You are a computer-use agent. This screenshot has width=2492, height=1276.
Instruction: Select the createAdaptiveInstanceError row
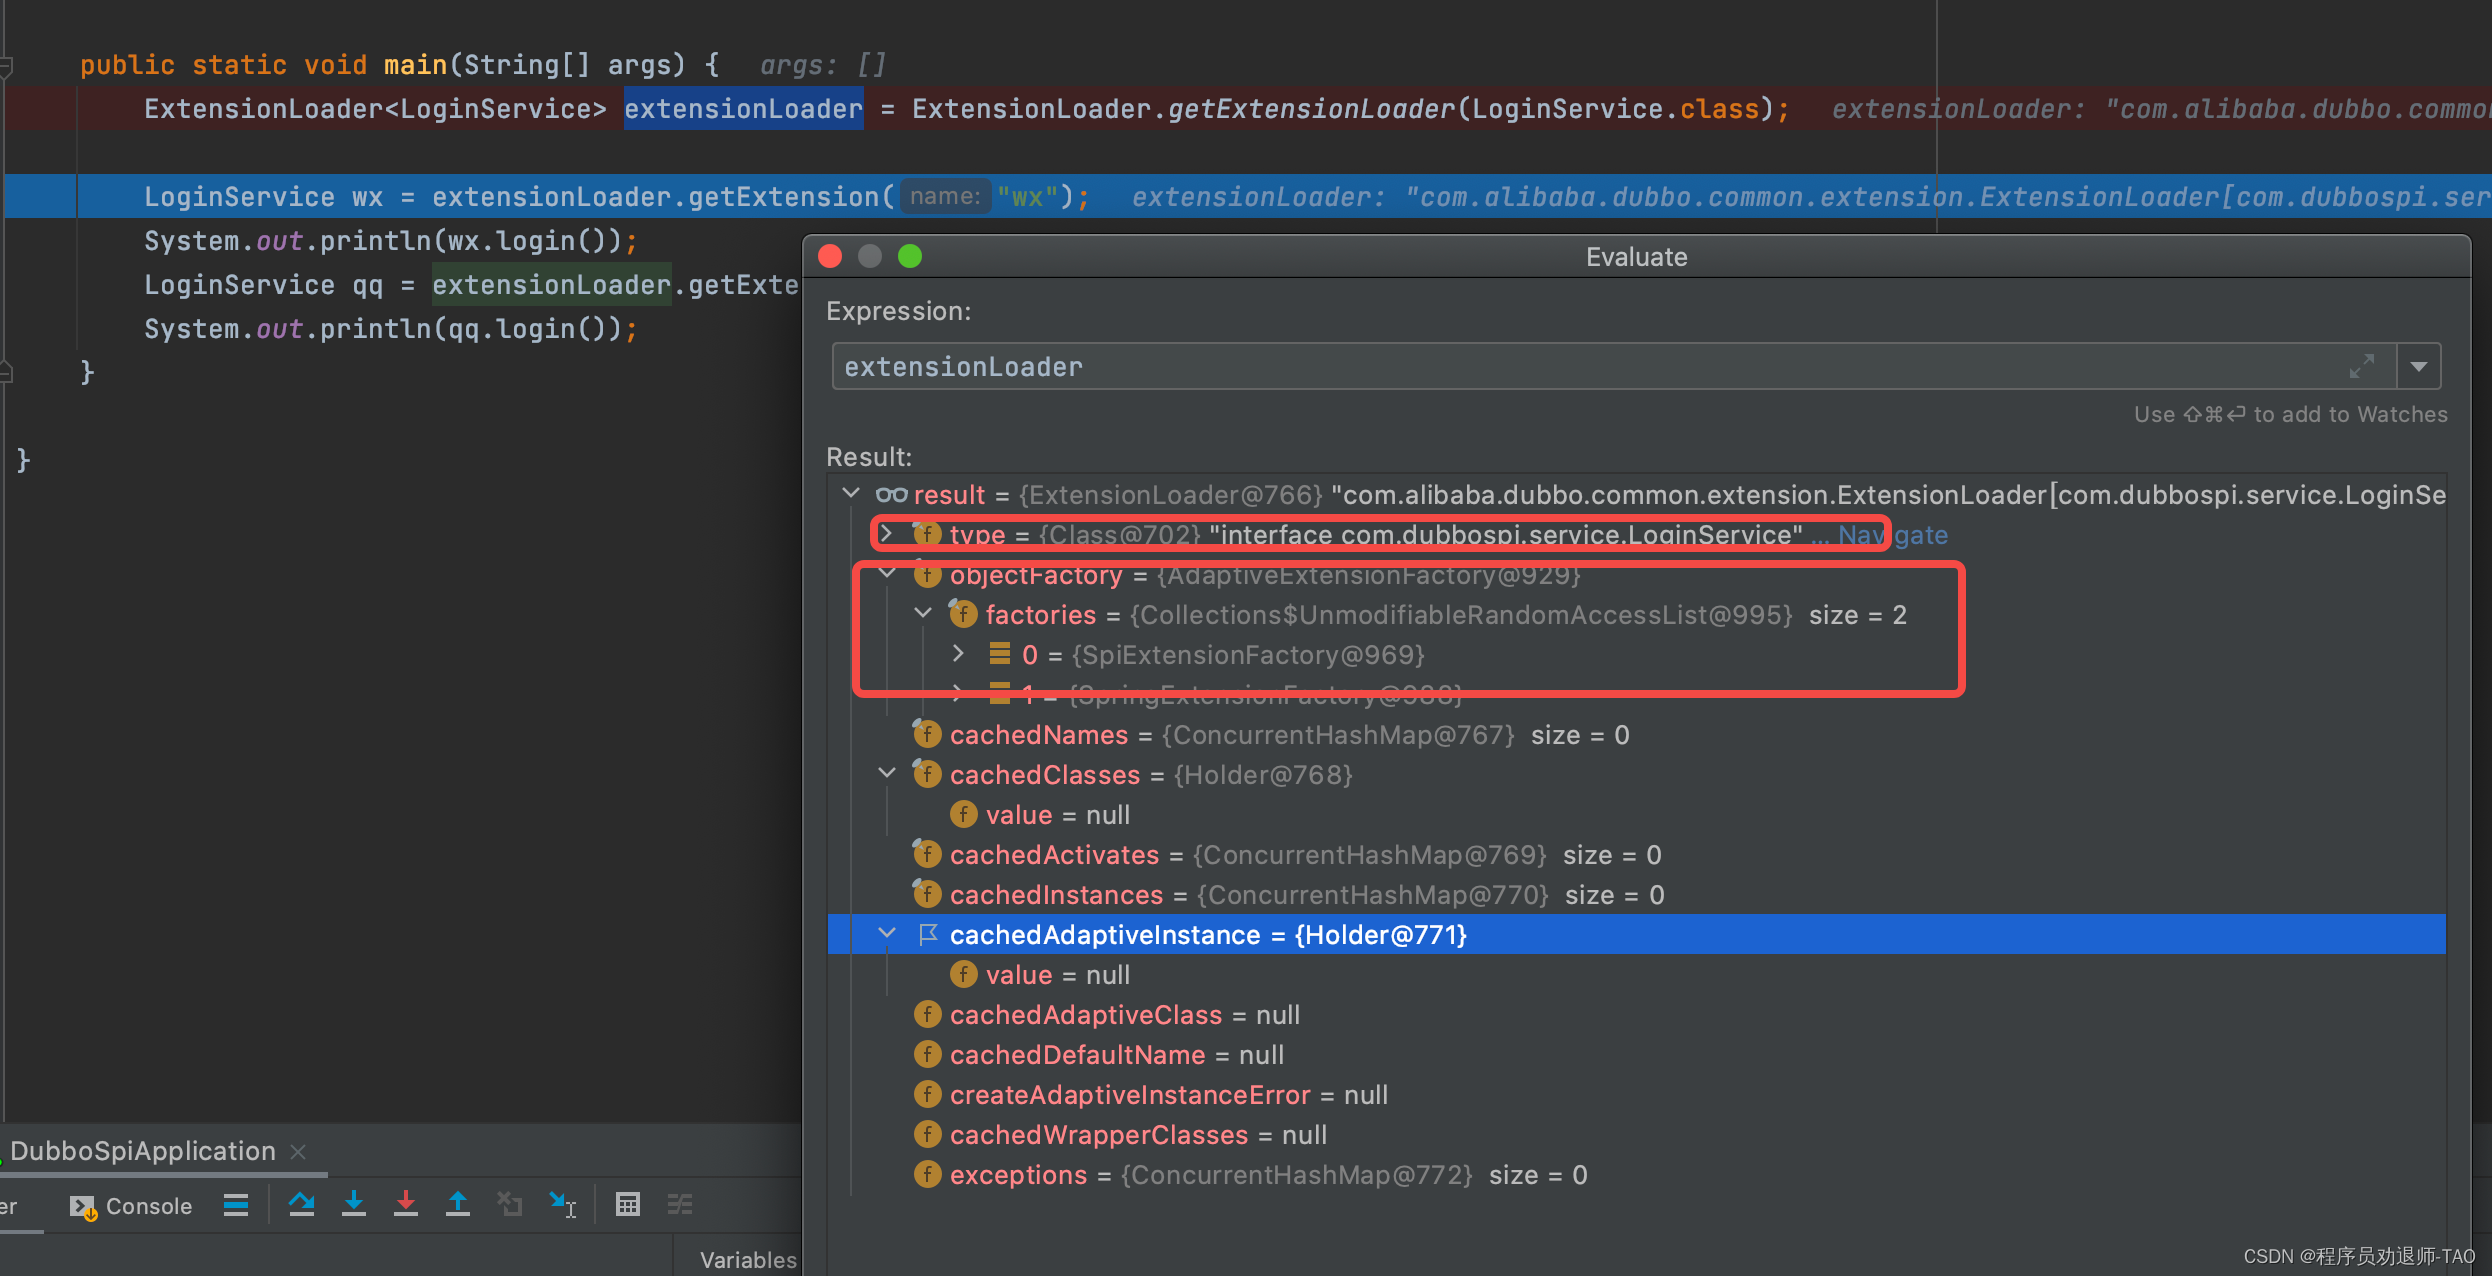[x=1637, y=1095]
